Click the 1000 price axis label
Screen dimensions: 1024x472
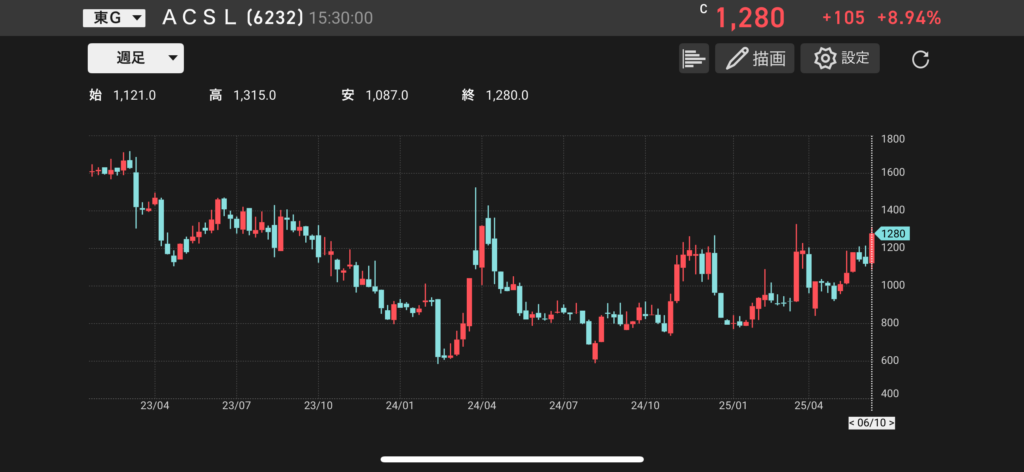(892, 285)
